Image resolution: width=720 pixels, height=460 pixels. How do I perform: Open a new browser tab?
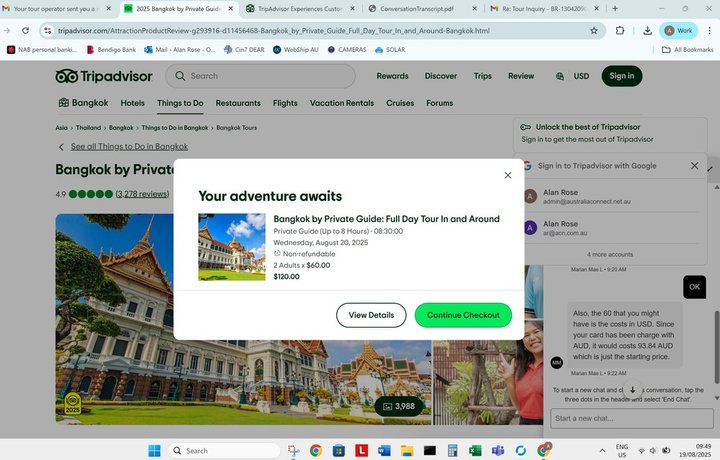(x=615, y=8)
